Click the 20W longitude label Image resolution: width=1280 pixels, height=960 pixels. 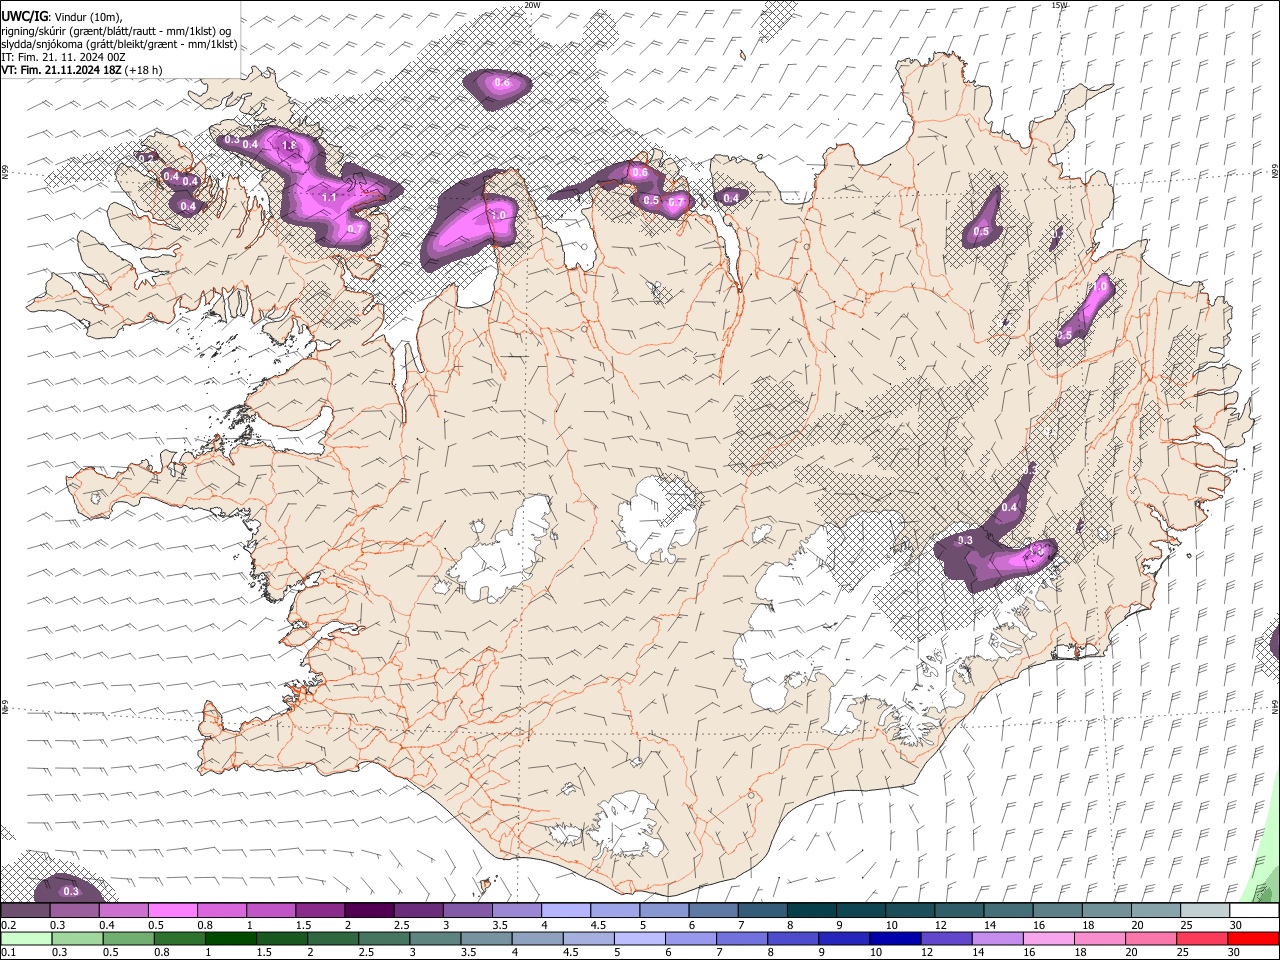pos(532,5)
